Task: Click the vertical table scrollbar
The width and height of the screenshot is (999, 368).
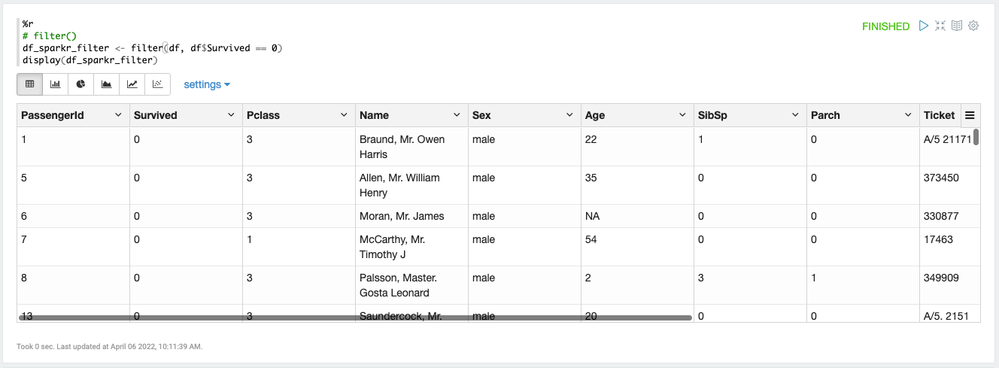Action: 976,137
